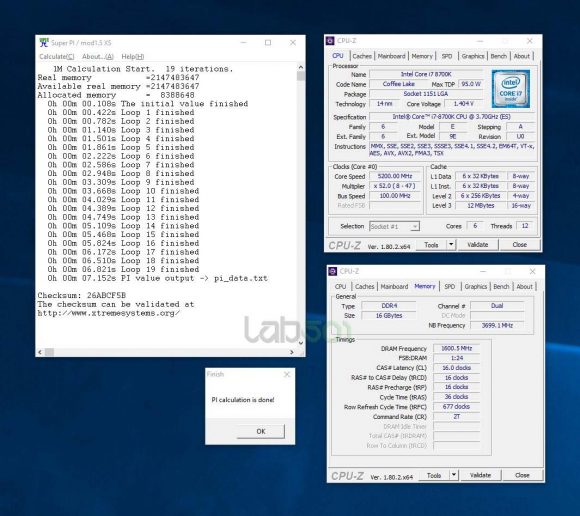Switch to Mainboard tab in top CPU-Z window
This screenshot has height=516, width=580.
coord(391,56)
